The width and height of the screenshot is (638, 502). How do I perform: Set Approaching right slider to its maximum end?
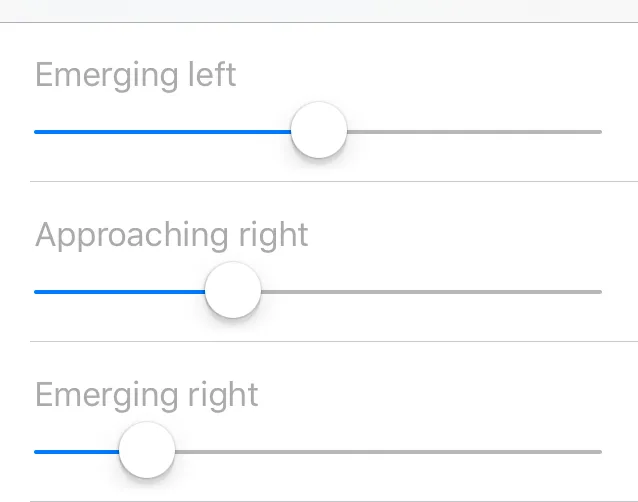600,291
